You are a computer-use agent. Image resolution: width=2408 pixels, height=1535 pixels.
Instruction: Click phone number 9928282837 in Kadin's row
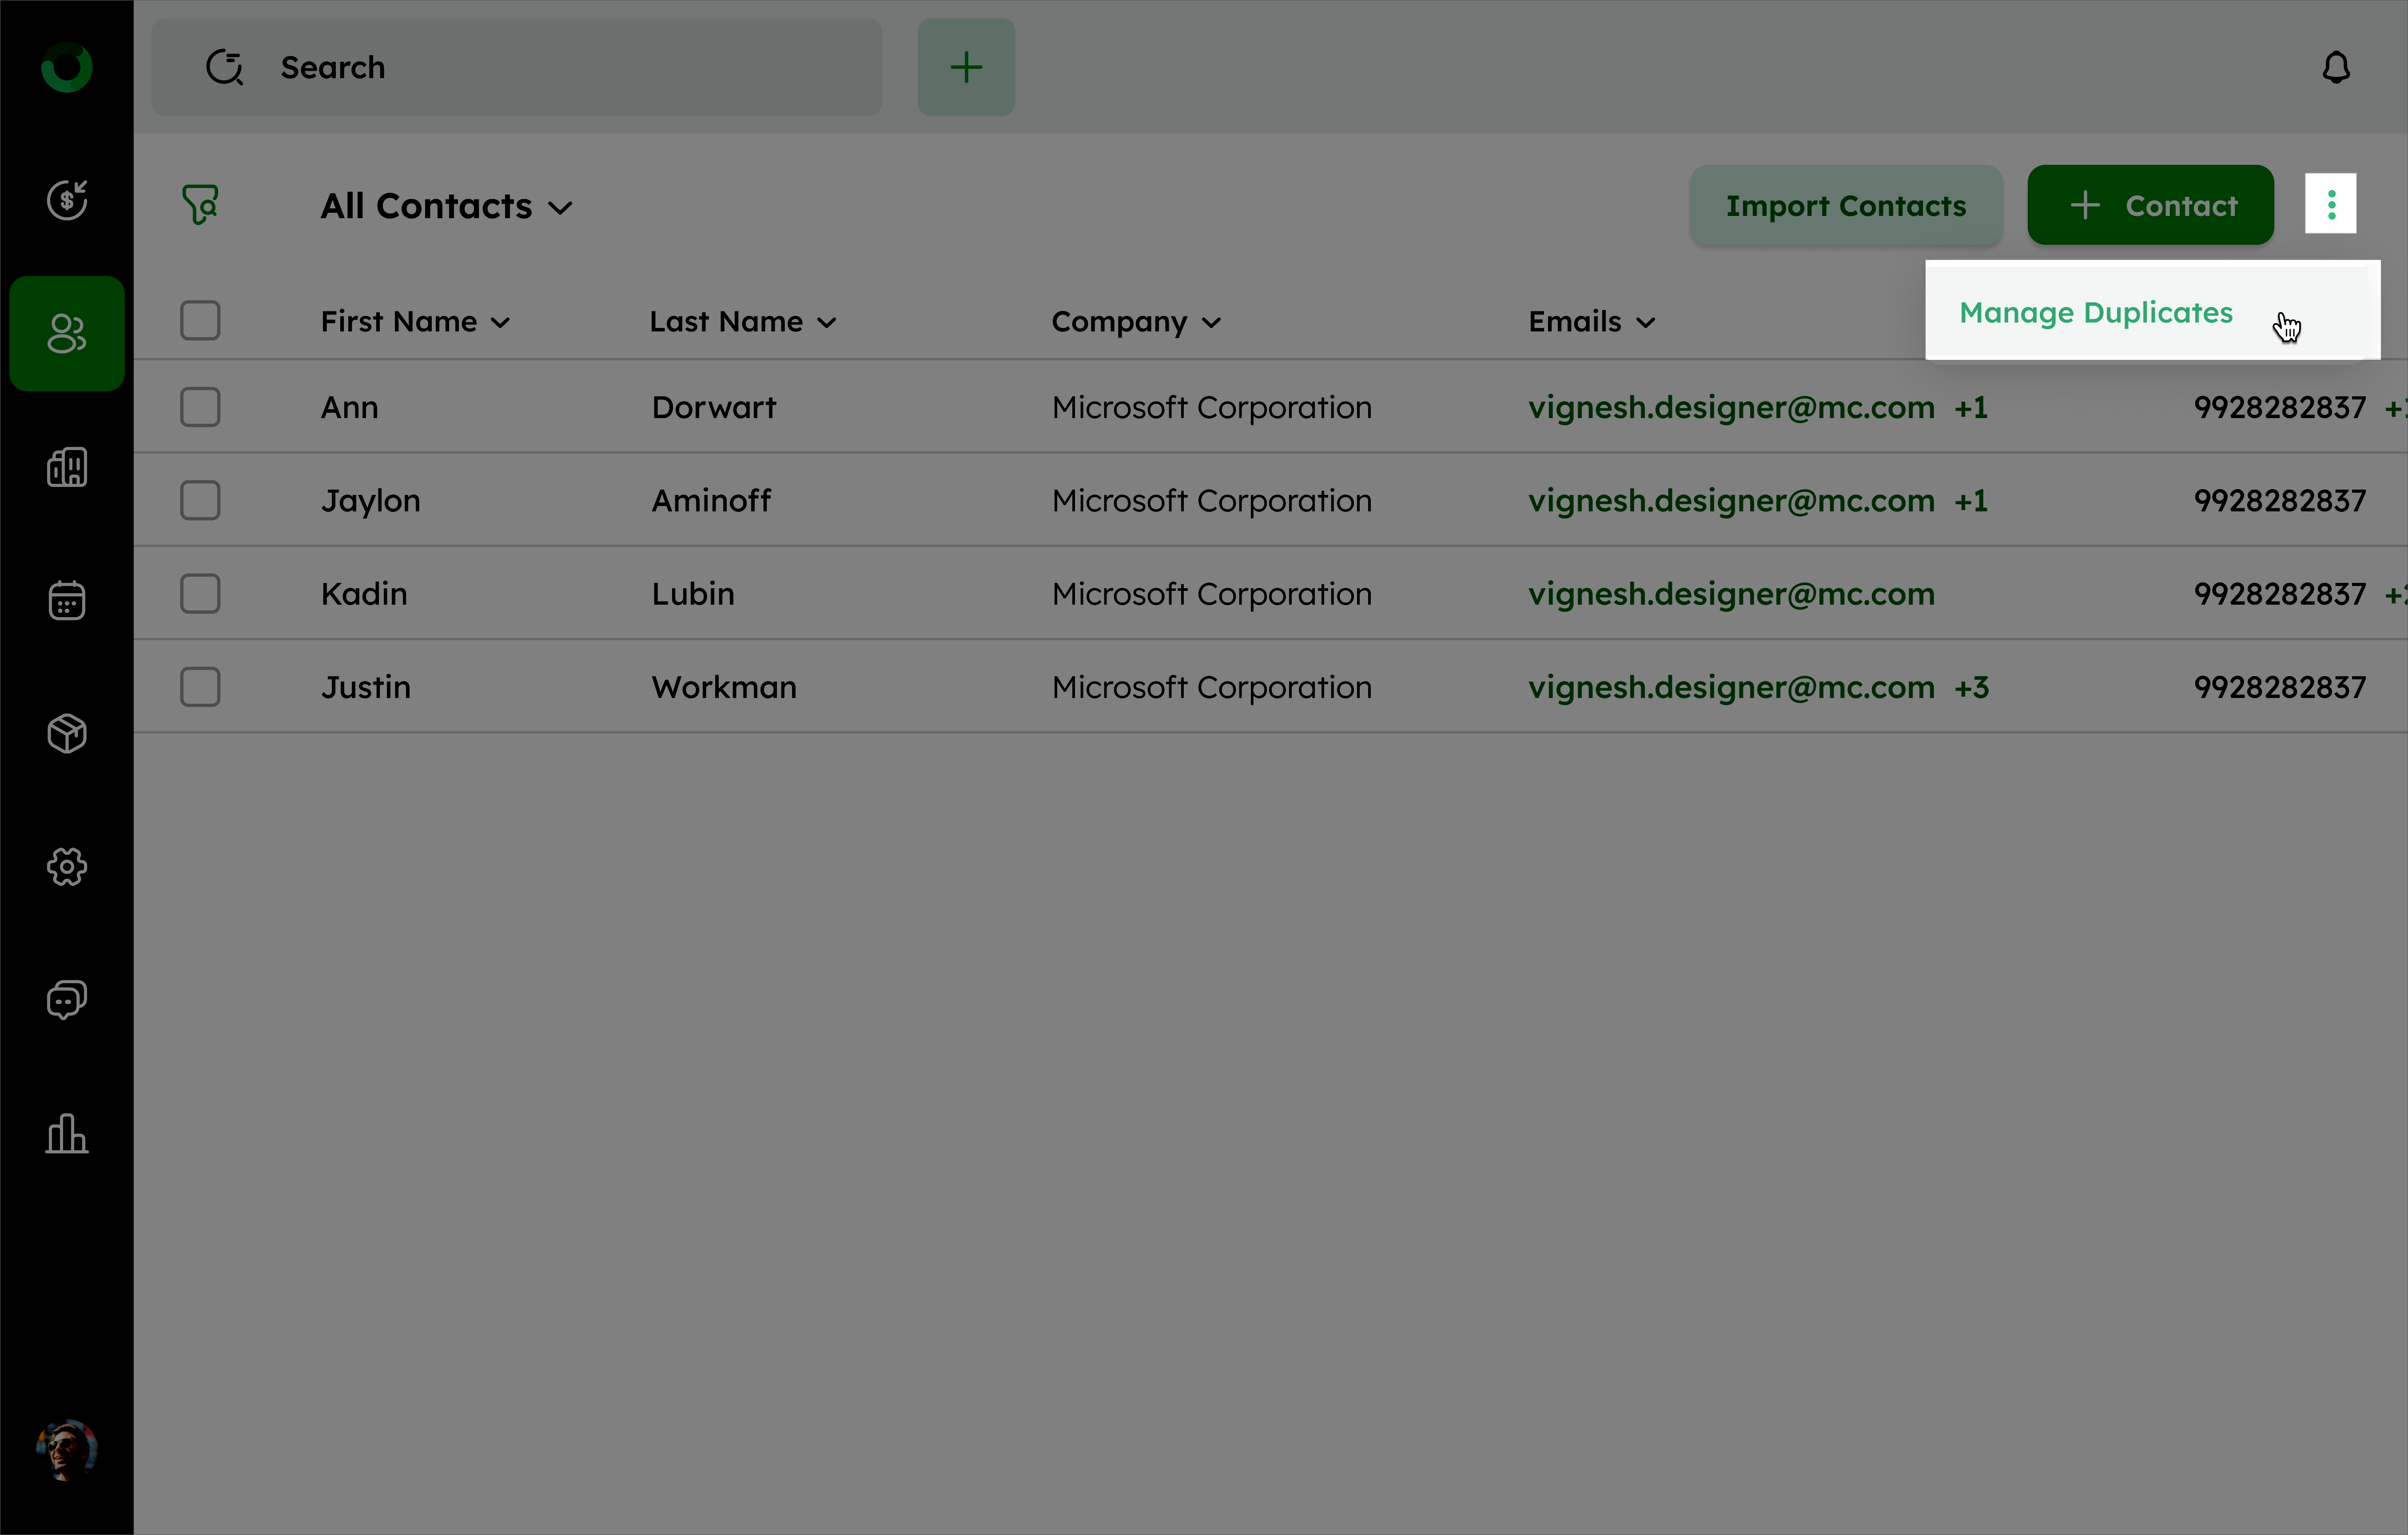2279,594
